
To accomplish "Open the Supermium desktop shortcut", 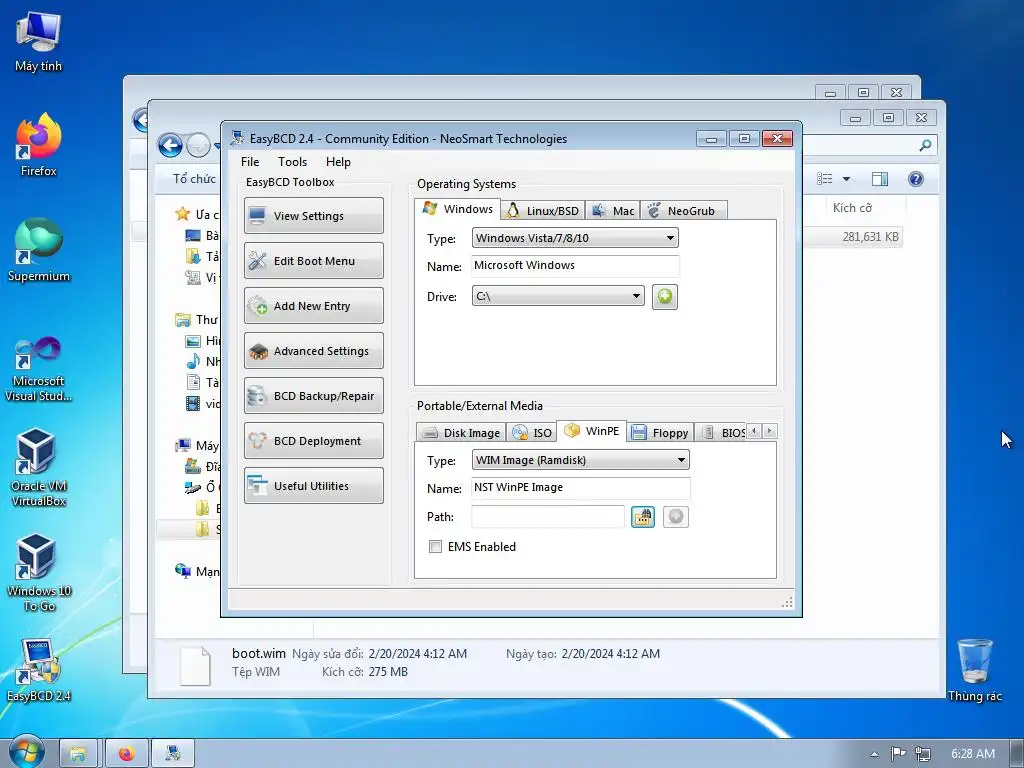I will click(x=39, y=250).
